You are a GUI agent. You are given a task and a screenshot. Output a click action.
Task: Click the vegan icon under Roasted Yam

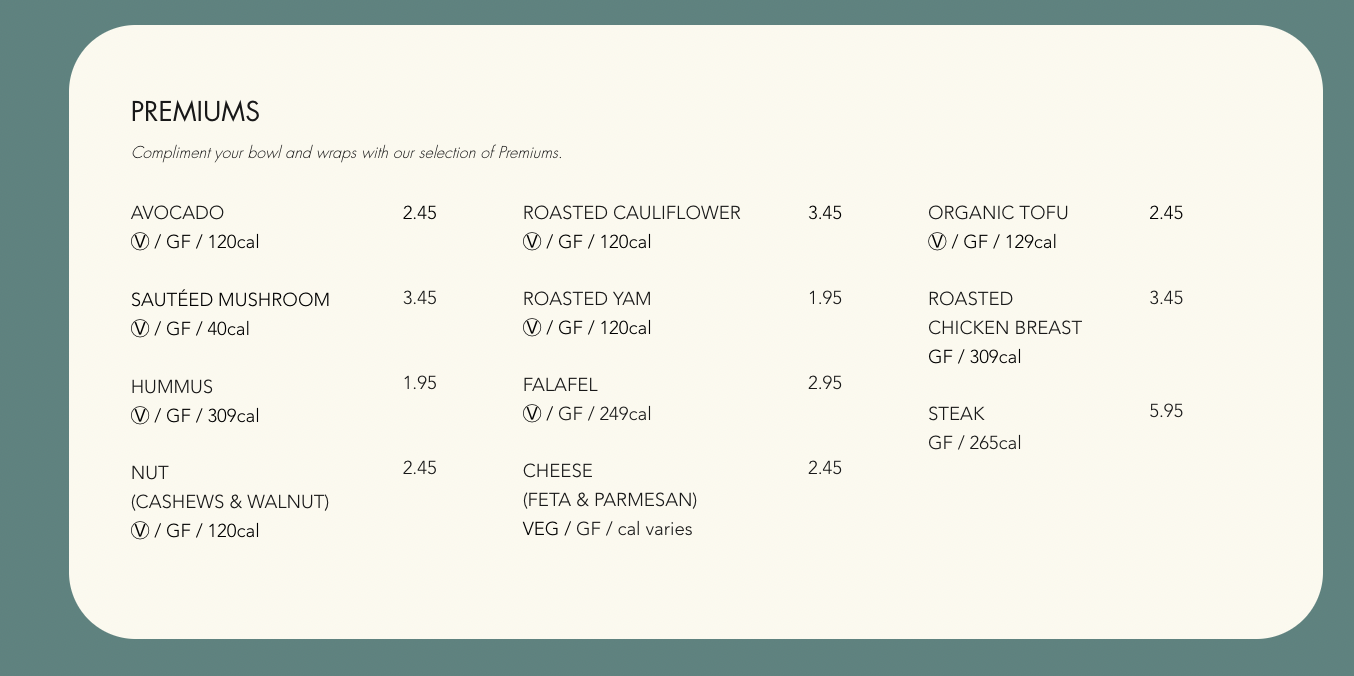pos(531,328)
